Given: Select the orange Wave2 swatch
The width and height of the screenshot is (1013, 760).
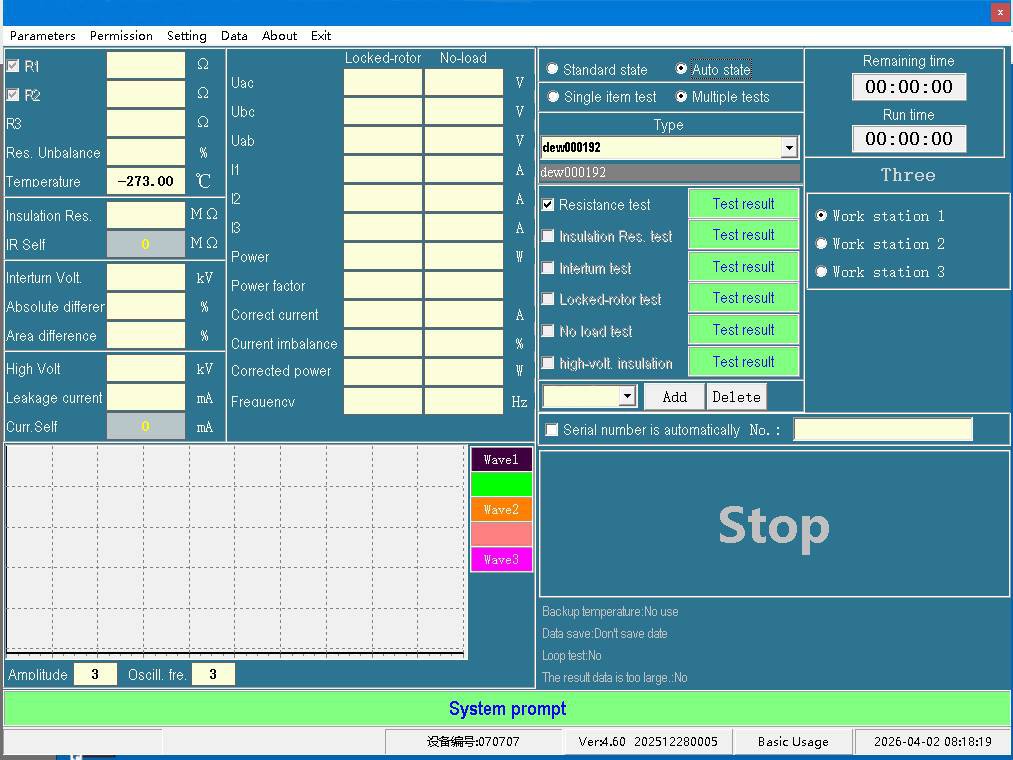Looking at the screenshot, I should click(501, 510).
